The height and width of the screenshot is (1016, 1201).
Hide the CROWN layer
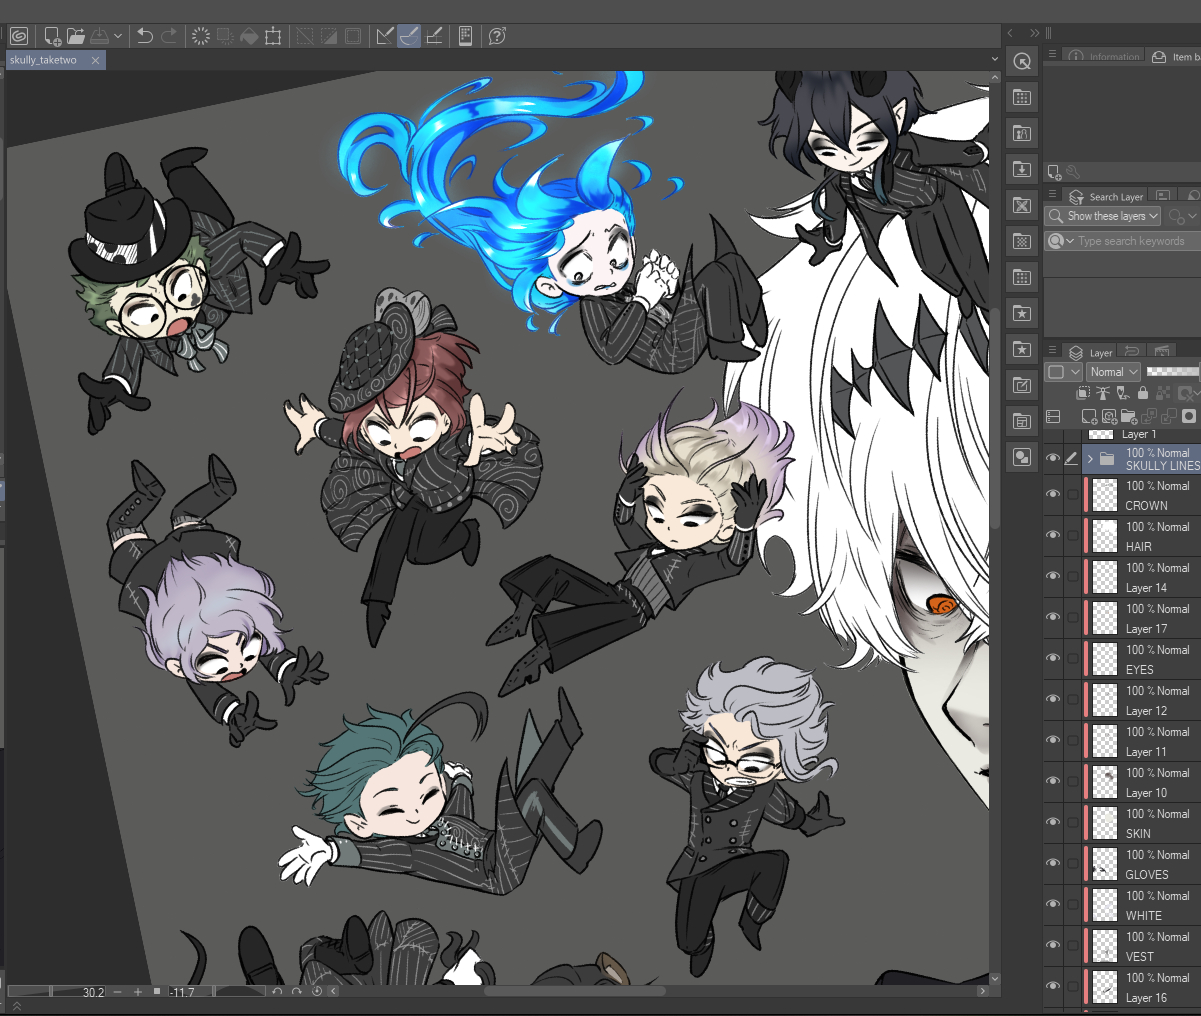pyautogui.click(x=1053, y=495)
